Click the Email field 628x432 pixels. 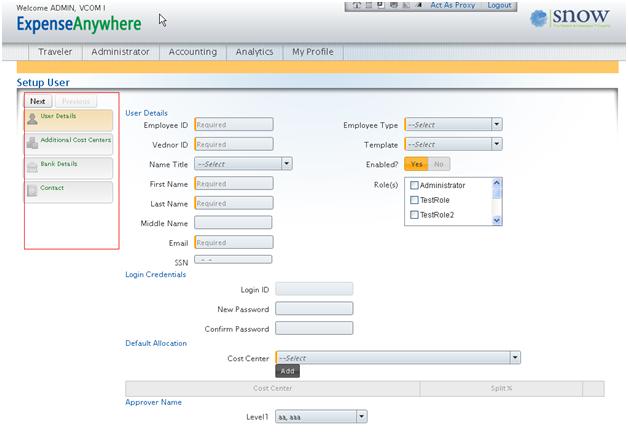(x=234, y=242)
